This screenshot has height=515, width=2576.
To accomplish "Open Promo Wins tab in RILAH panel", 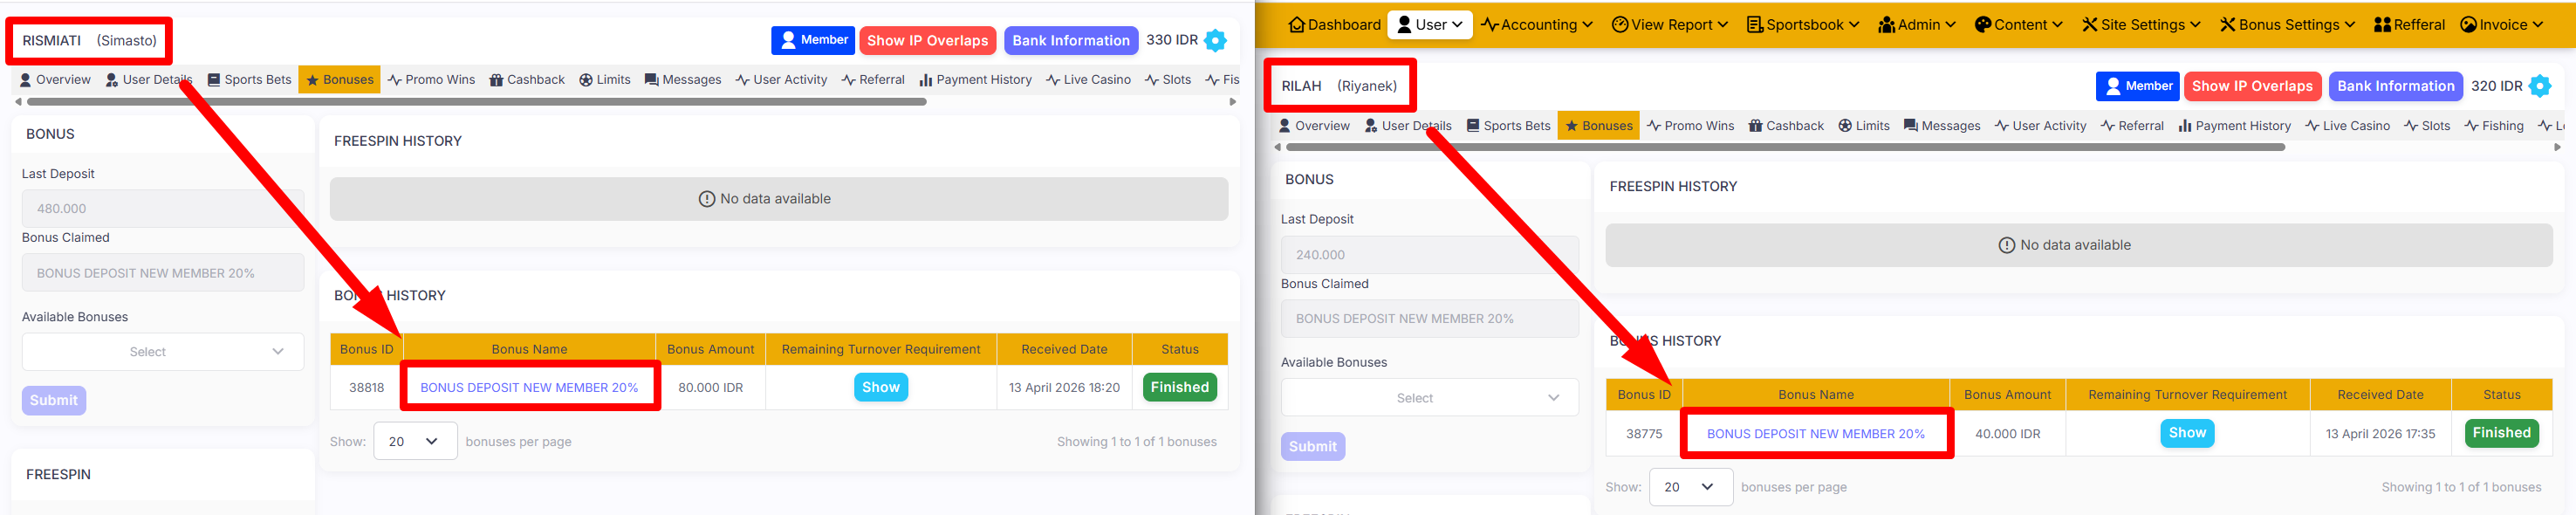I will coord(1691,126).
